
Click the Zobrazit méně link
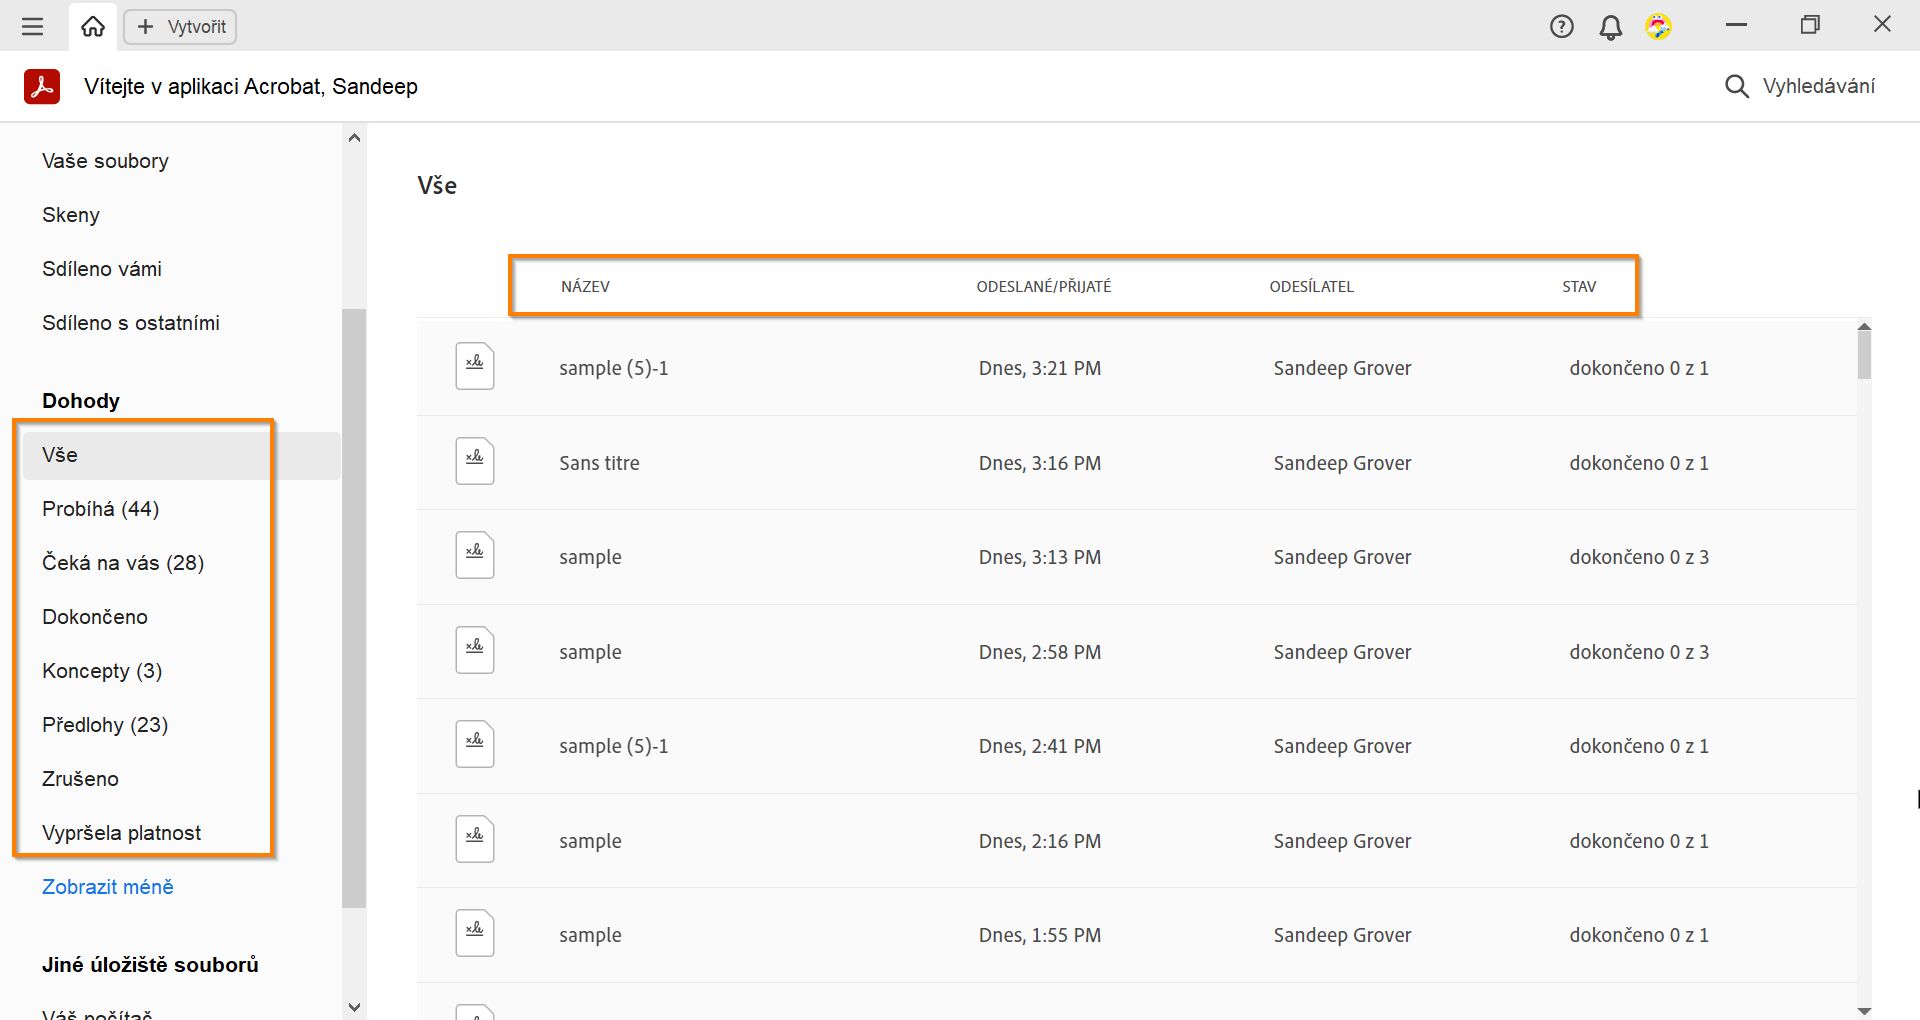pyautogui.click(x=108, y=887)
